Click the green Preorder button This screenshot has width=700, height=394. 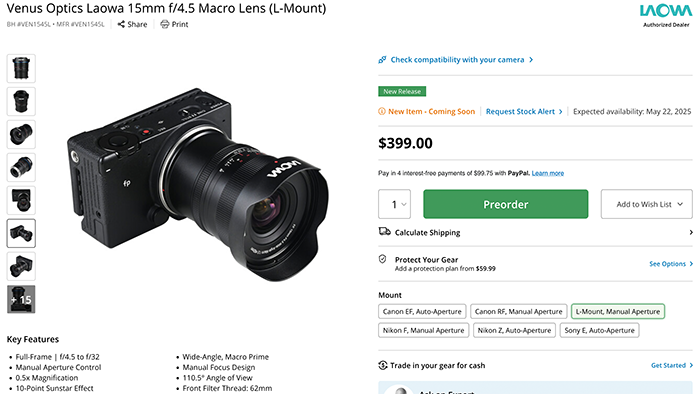point(505,204)
